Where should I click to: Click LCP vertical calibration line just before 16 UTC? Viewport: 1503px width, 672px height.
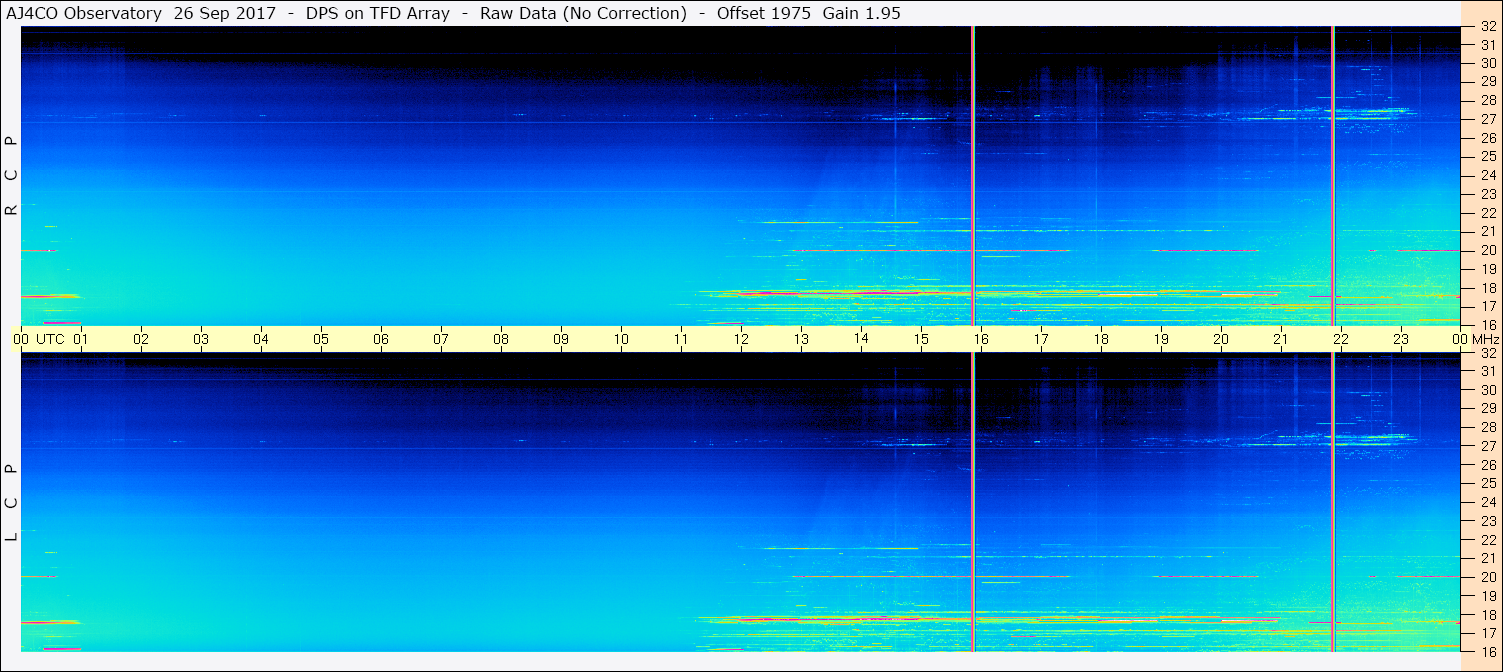tap(973, 502)
